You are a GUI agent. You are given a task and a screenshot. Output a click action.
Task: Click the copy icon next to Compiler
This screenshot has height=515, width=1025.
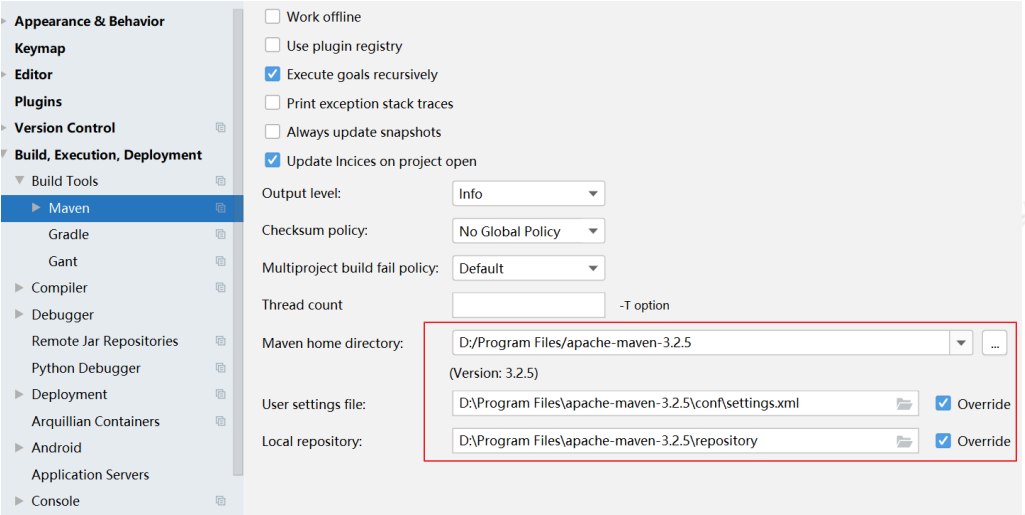pyautogui.click(x=220, y=288)
